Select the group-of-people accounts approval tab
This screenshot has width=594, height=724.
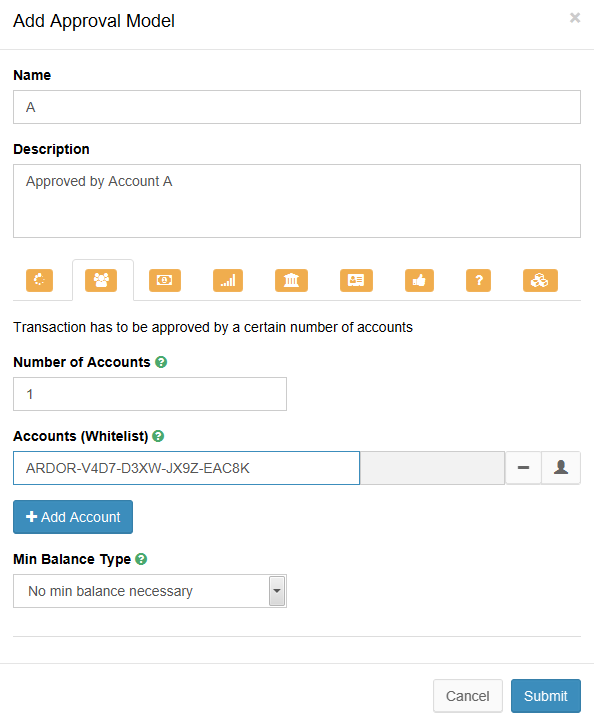tap(101, 280)
